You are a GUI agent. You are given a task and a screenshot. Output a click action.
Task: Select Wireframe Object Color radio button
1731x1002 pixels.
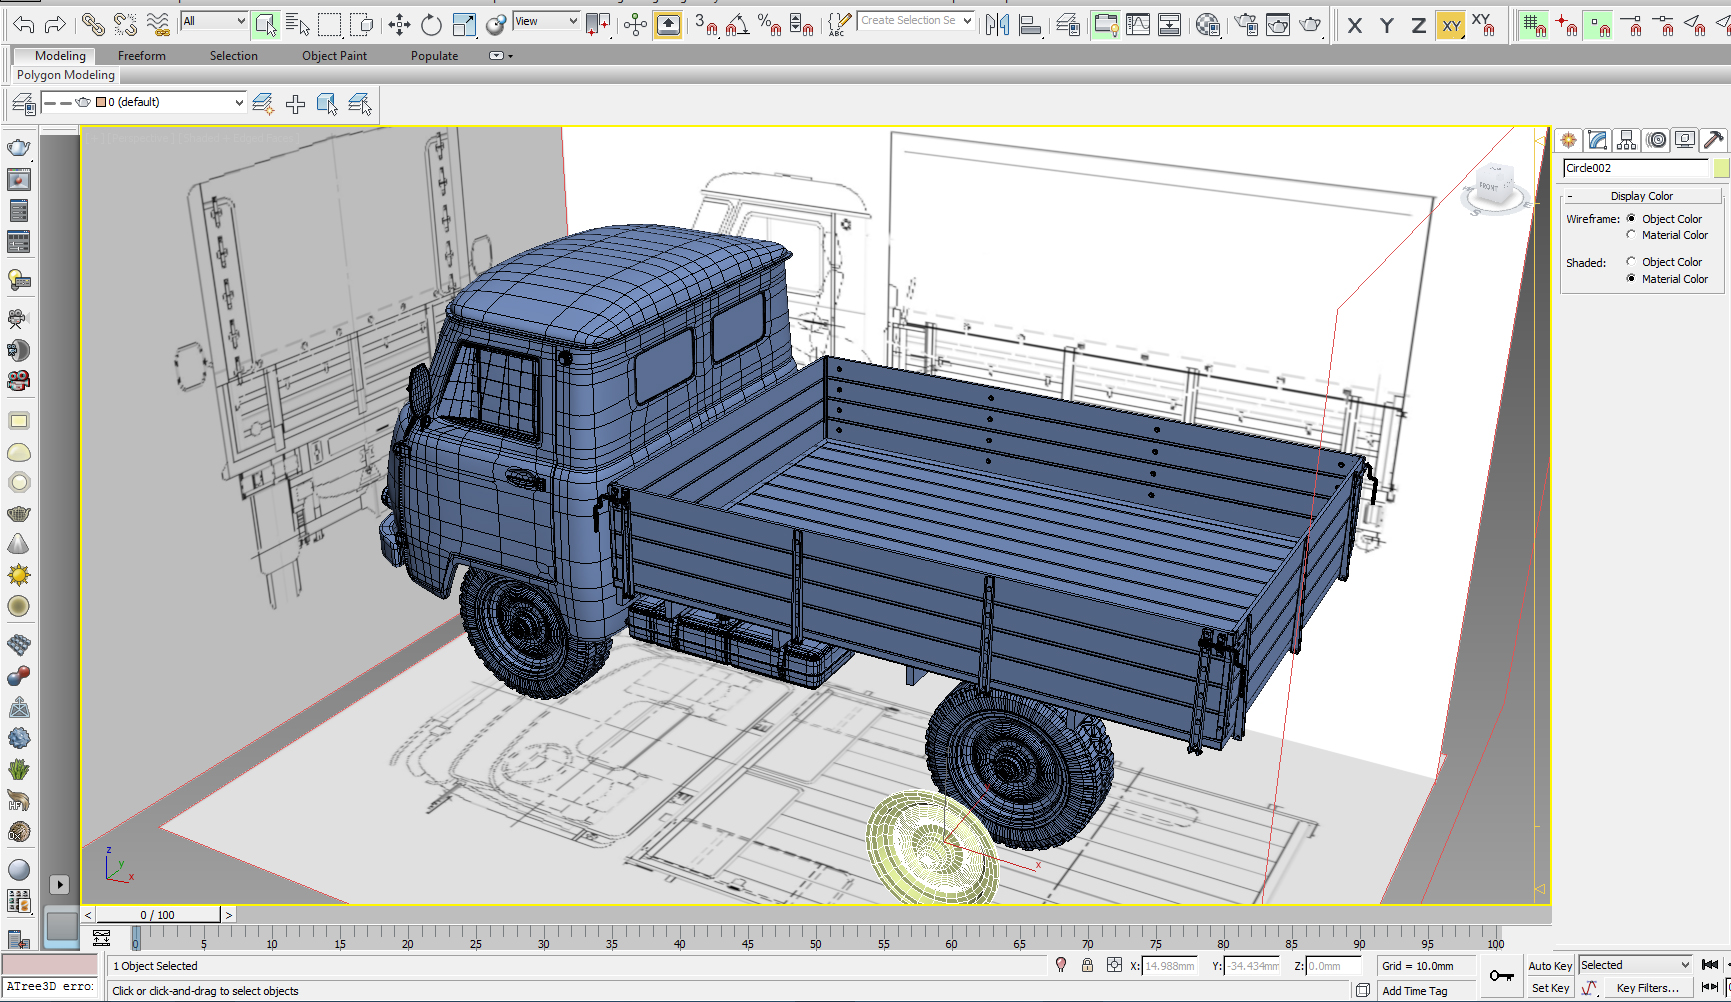(1631, 218)
